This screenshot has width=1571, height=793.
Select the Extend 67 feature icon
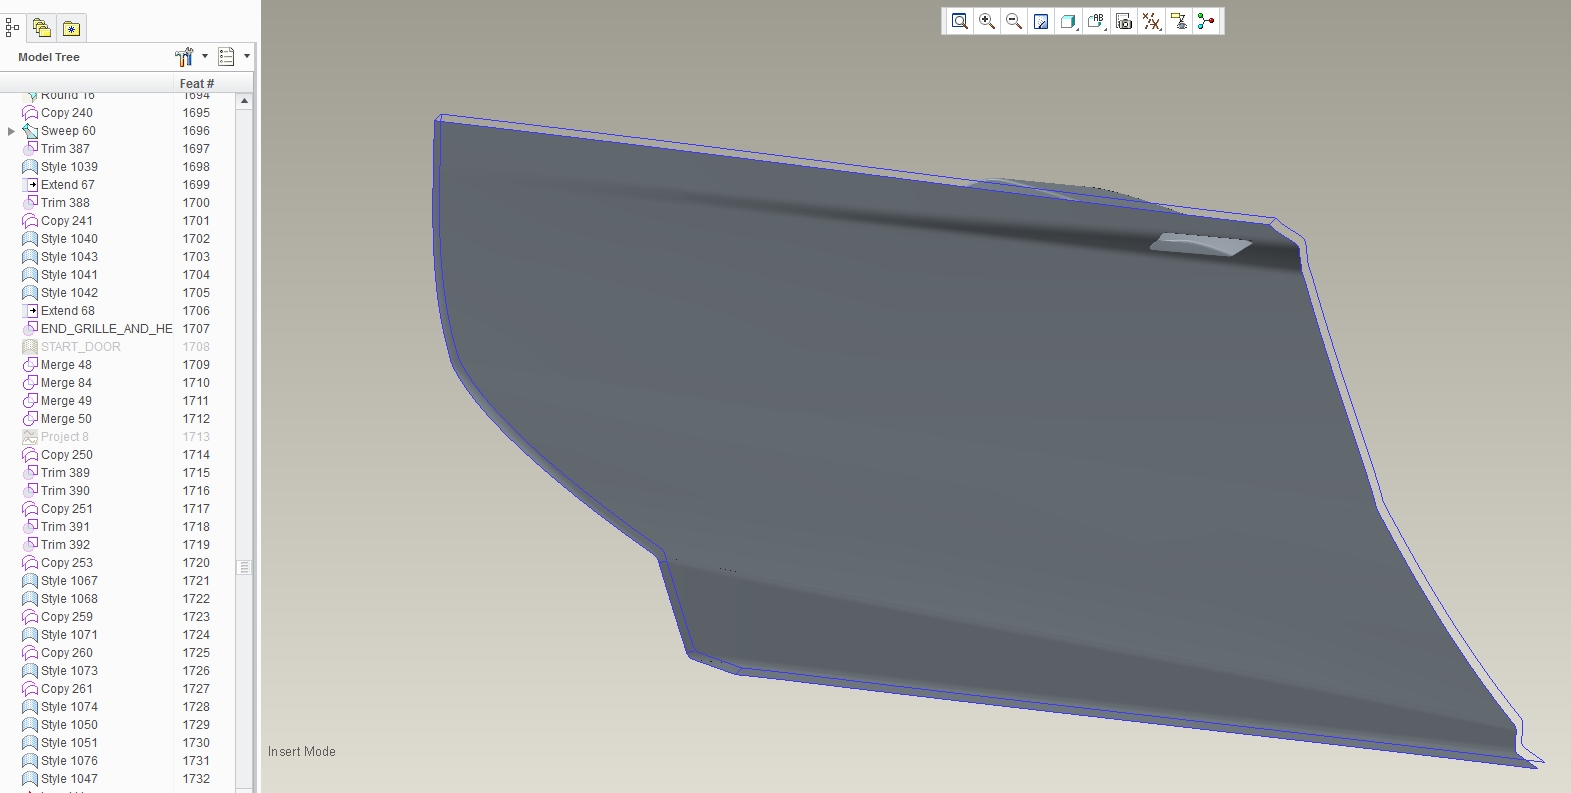(30, 185)
